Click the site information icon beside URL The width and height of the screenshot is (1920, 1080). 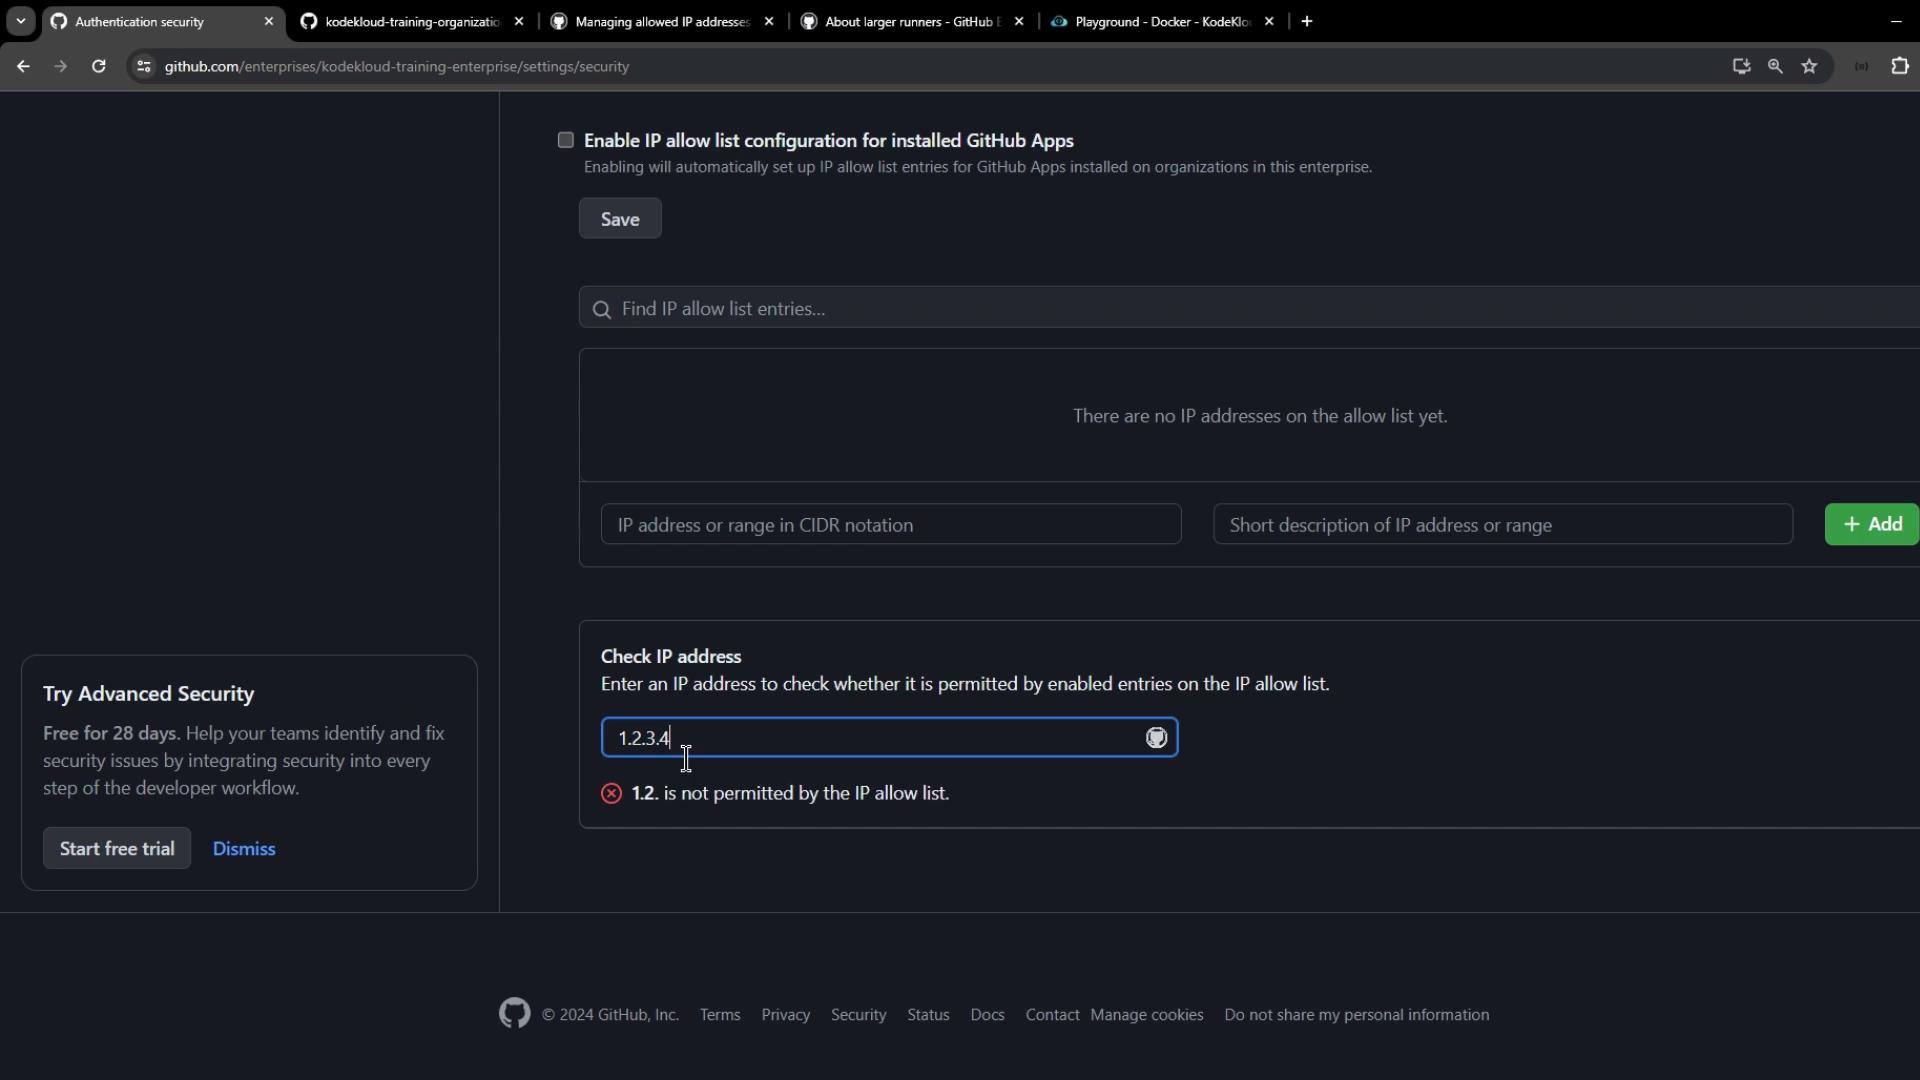[144, 66]
